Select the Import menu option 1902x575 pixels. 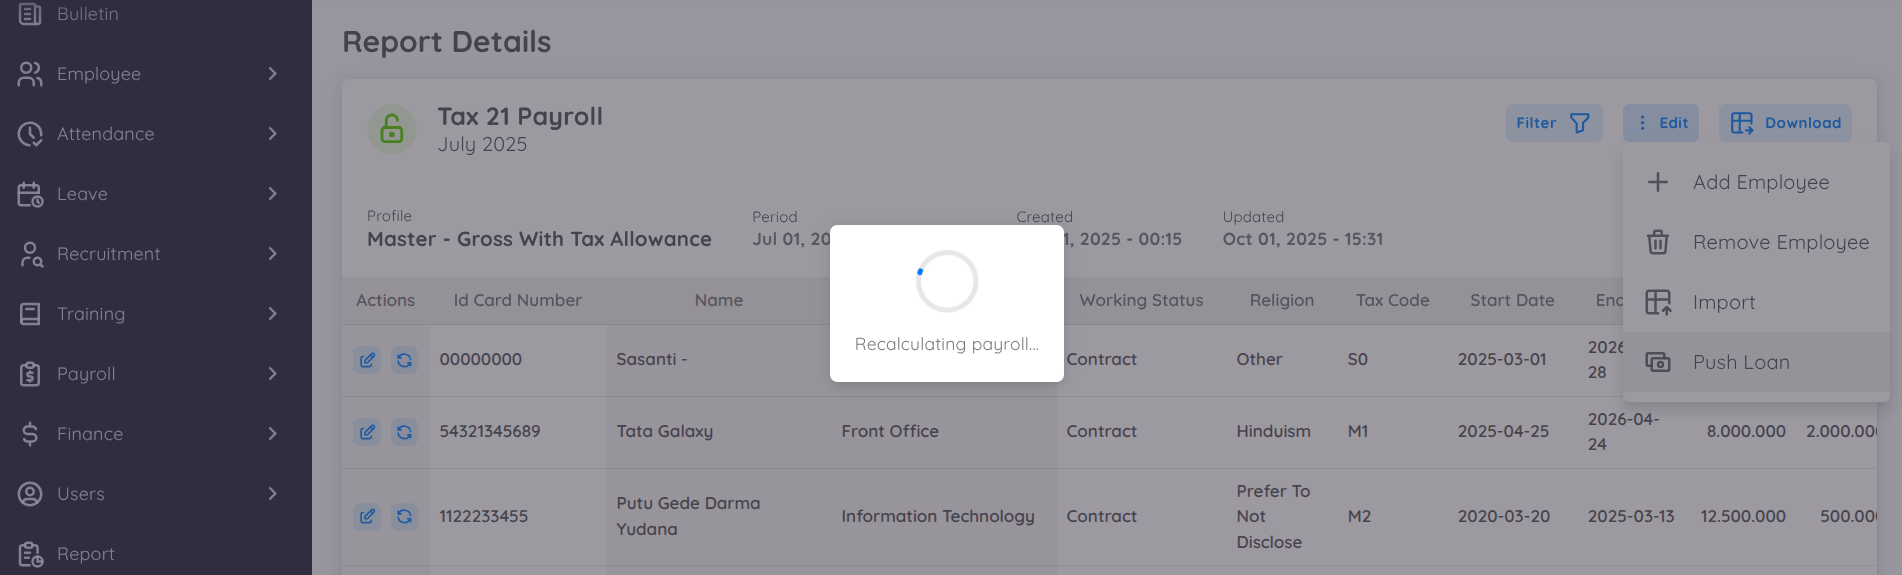coord(1723,302)
